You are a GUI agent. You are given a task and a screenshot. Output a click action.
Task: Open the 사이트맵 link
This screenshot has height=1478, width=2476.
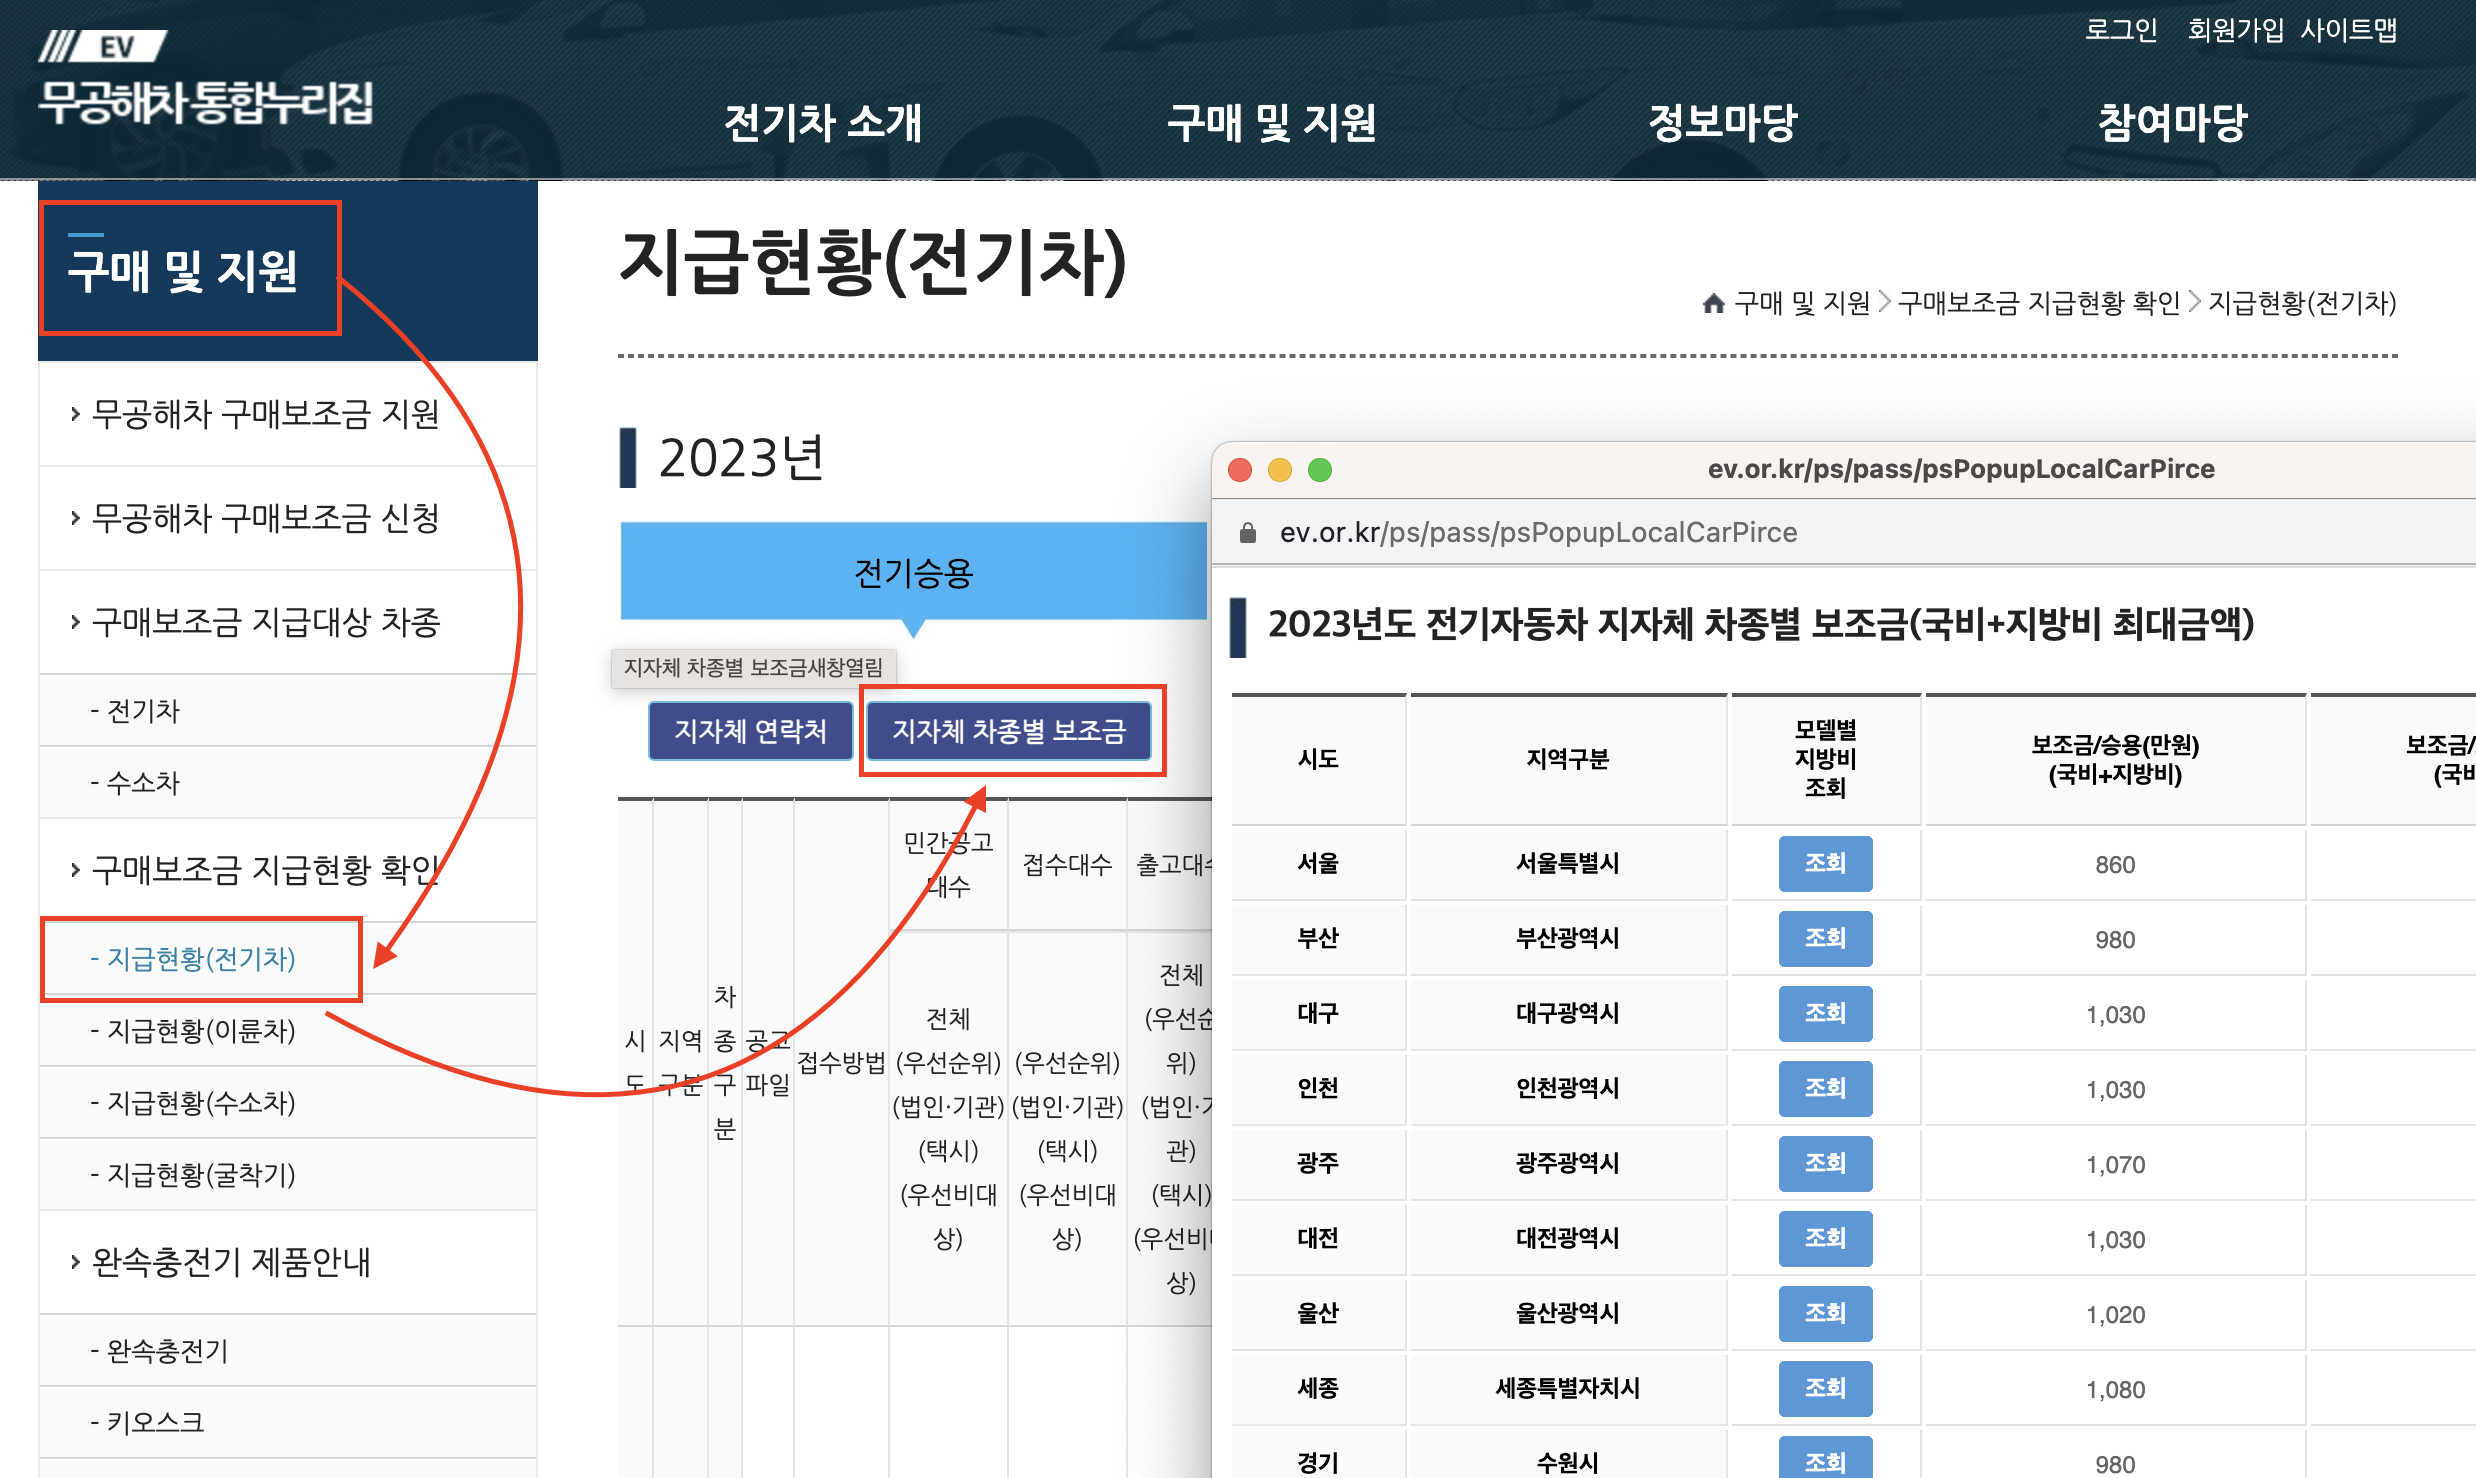(2348, 30)
